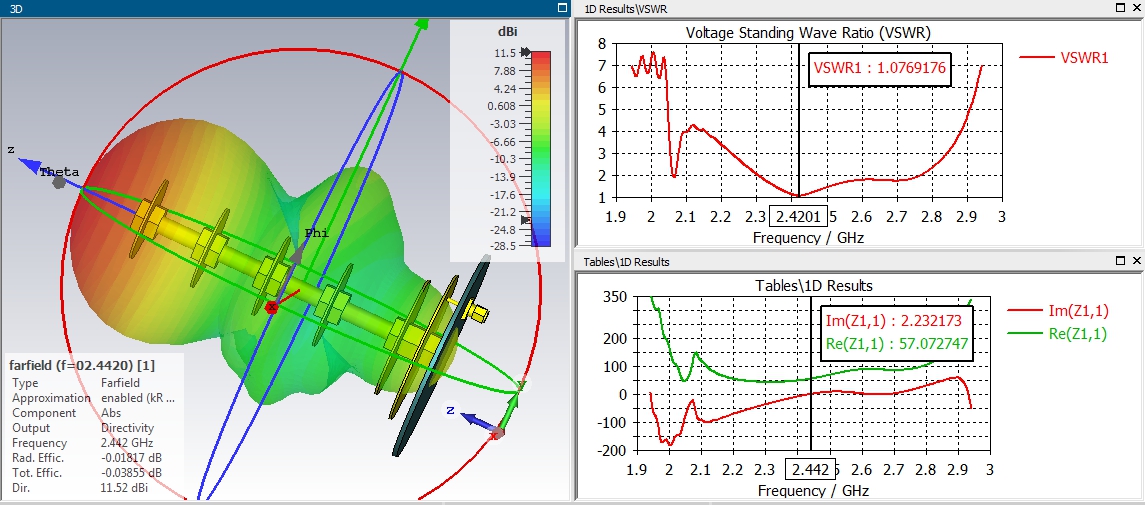Click the Tot. Effic. -0.03855 dB row

point(87,473)
